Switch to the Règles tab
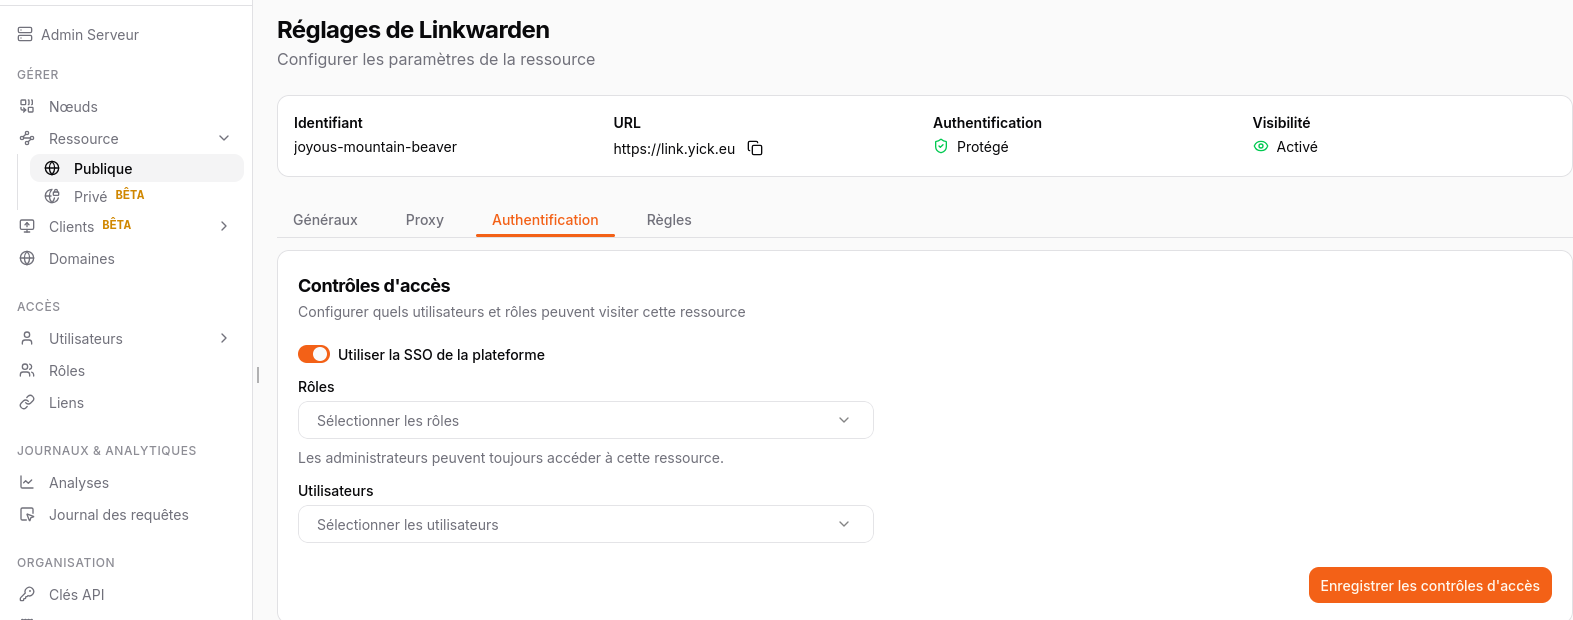Viewport: 1573px width, 620px height. tap(669, 220)
